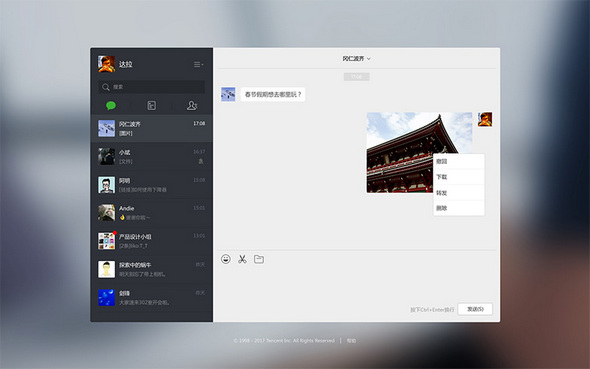Choose 下载 (download) in the context menu

pyautogui.click(x=459, y=177)
